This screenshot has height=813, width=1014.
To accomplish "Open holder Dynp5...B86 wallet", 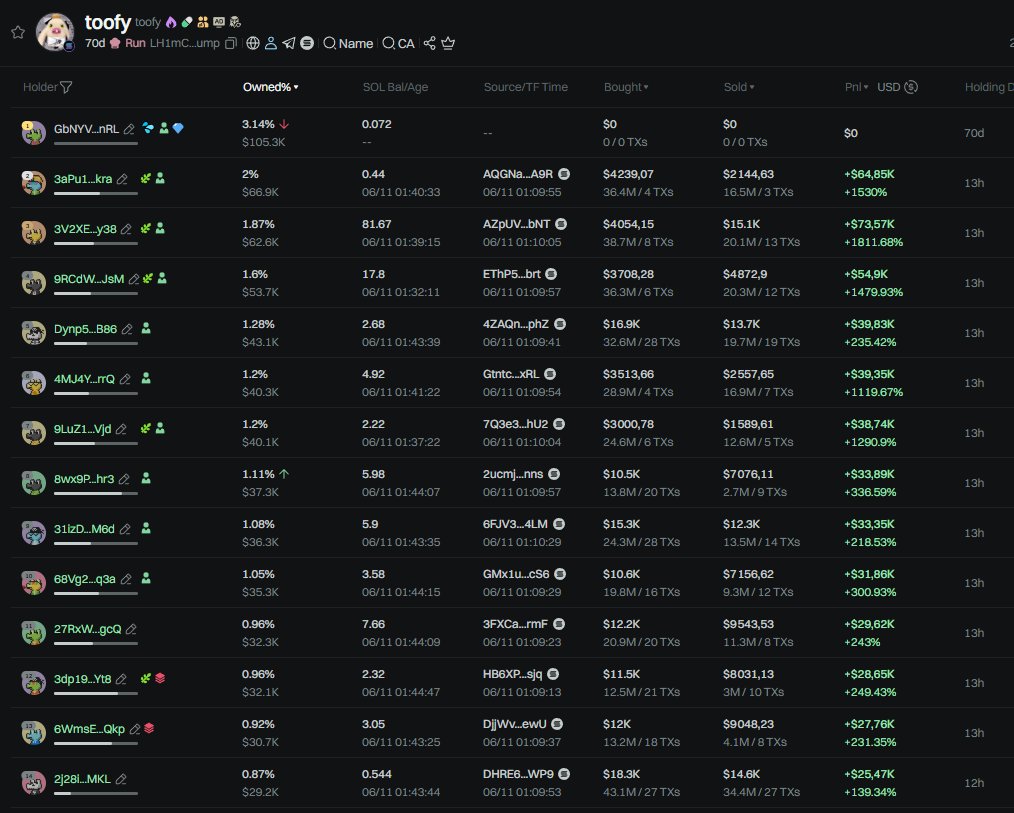I will 85,329.
